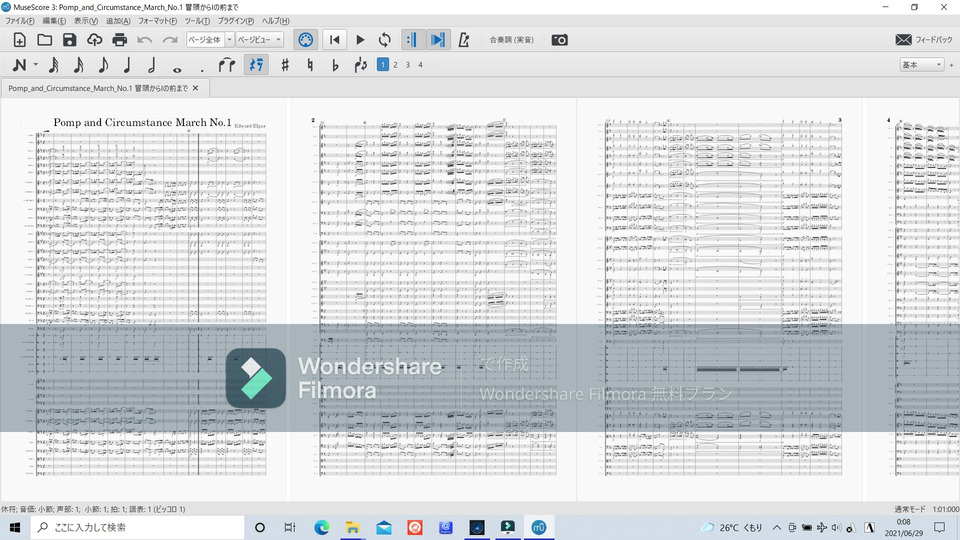Start playback with the Play button
Screen dimensions: 960x540
point(360,40)
